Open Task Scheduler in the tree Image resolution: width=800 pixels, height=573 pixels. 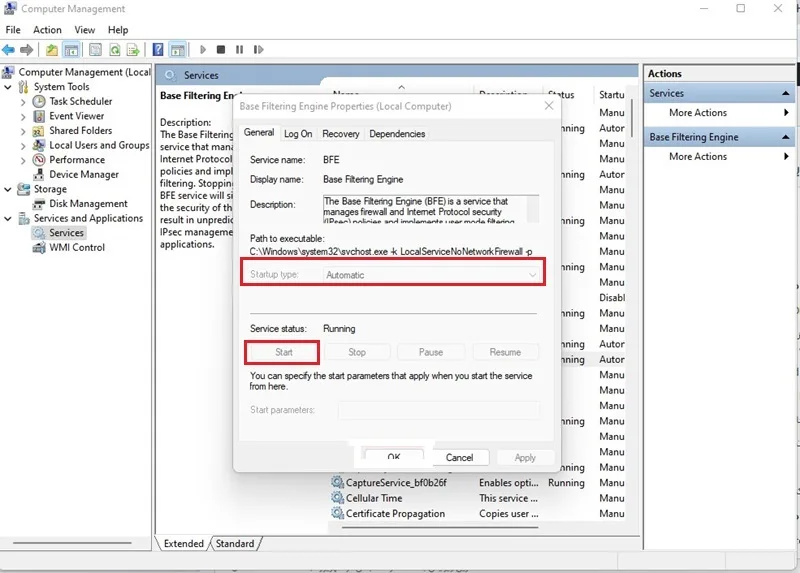click(x=81, y=101)
